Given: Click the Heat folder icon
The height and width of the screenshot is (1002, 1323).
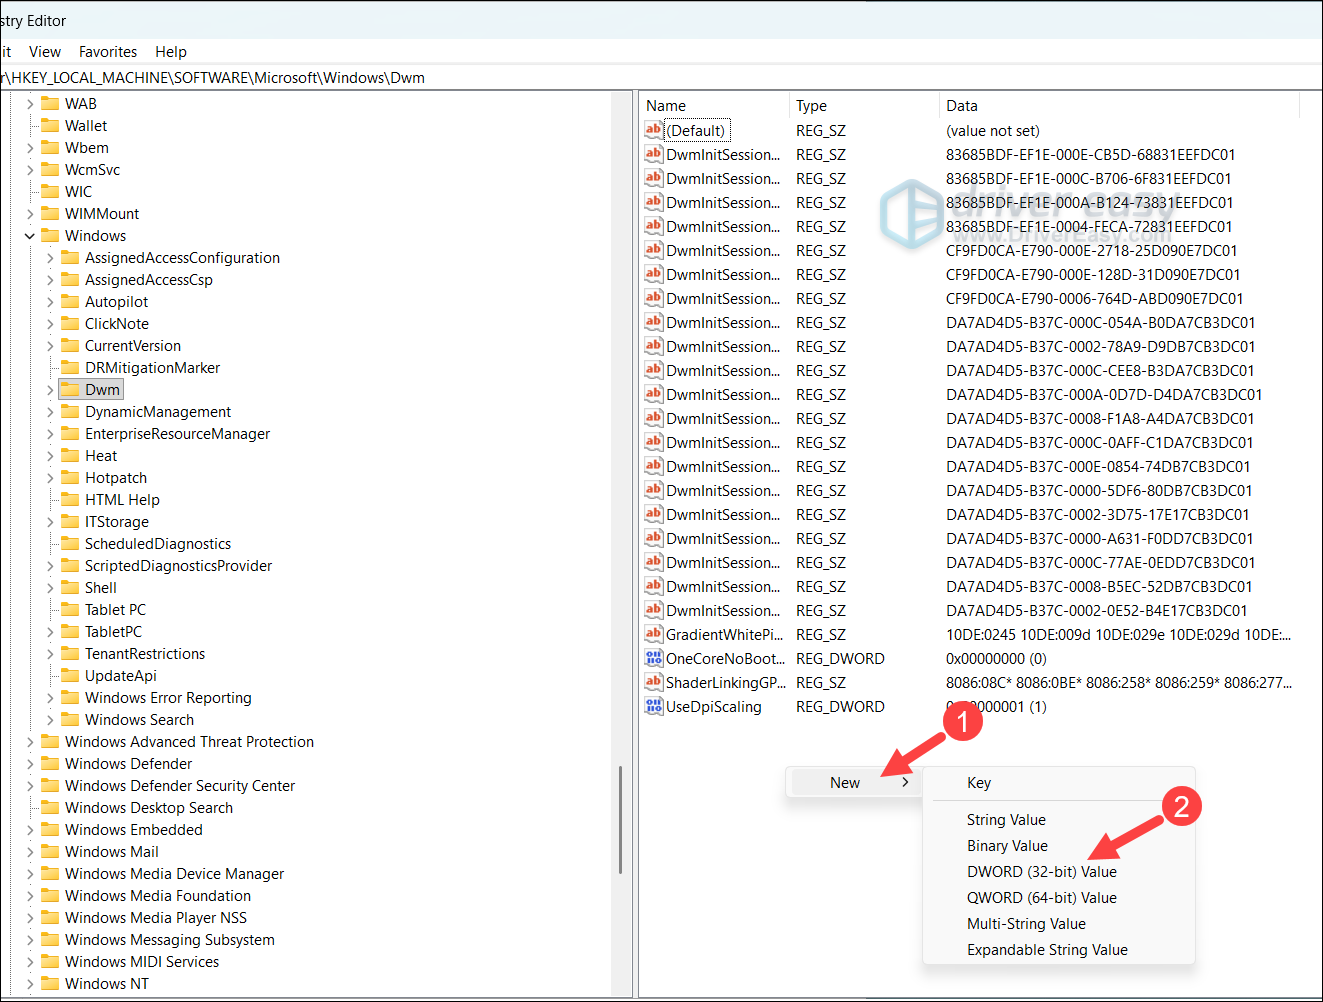Looking at the screenshot, I should coord(70,455).
